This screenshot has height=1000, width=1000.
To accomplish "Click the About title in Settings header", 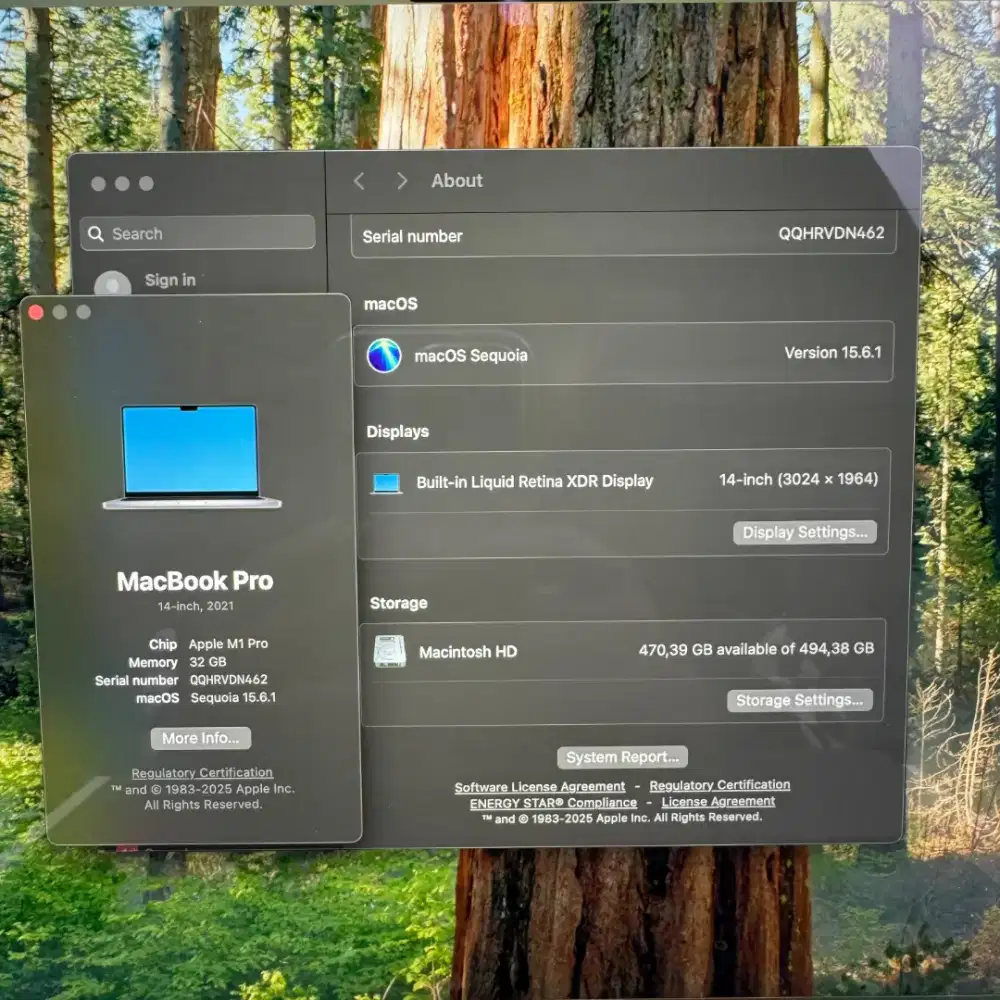I will [x=457, y=180].
